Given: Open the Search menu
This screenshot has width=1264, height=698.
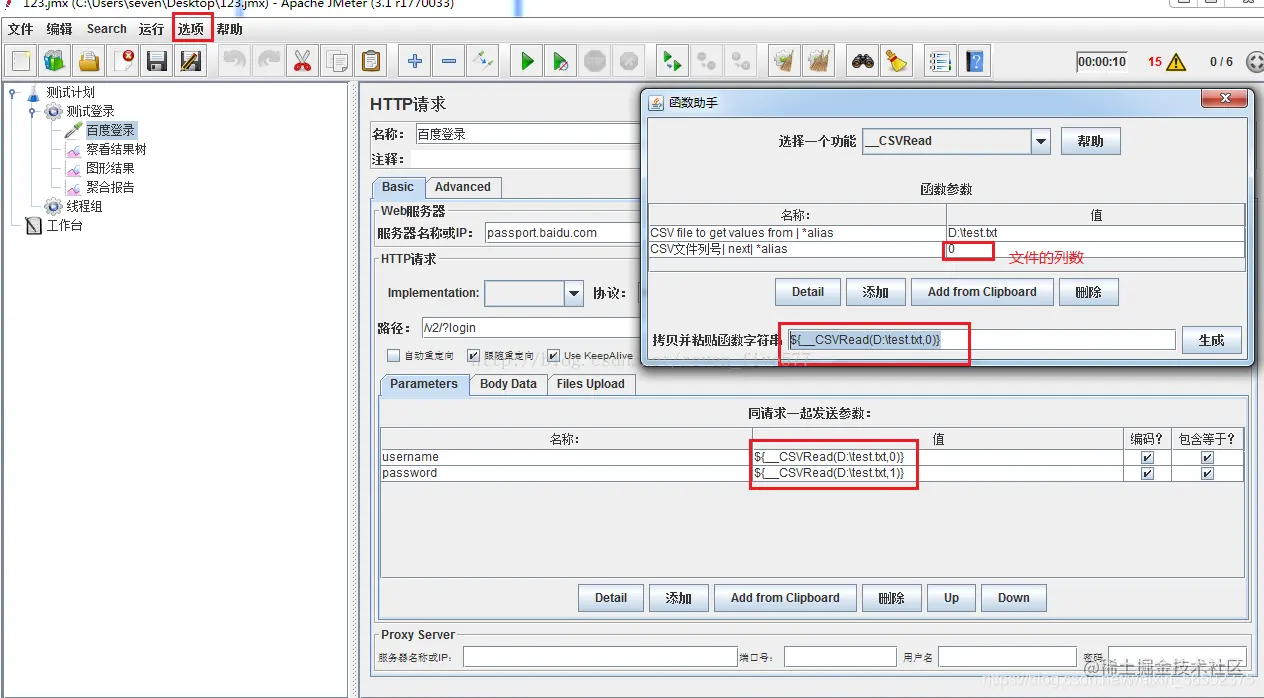Looking at the screenshot, I should 107,29.
